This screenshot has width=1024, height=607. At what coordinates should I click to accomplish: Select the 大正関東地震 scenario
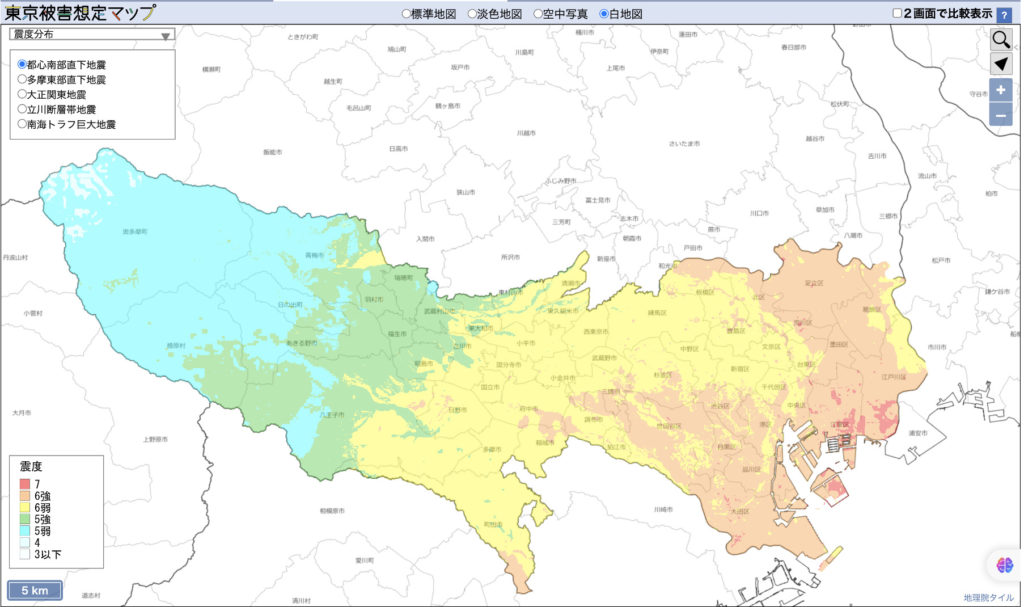coord(22,94)
